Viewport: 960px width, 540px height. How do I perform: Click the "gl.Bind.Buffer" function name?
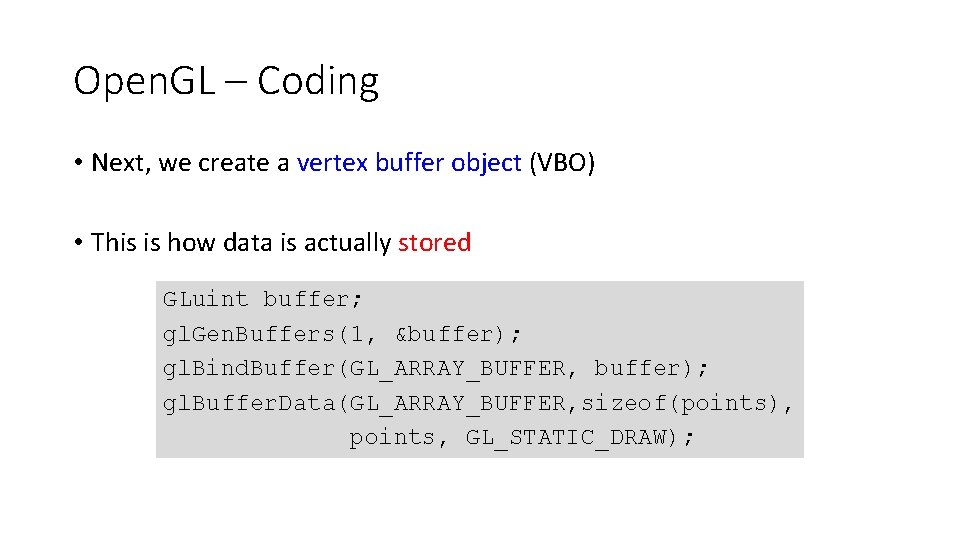251,368
